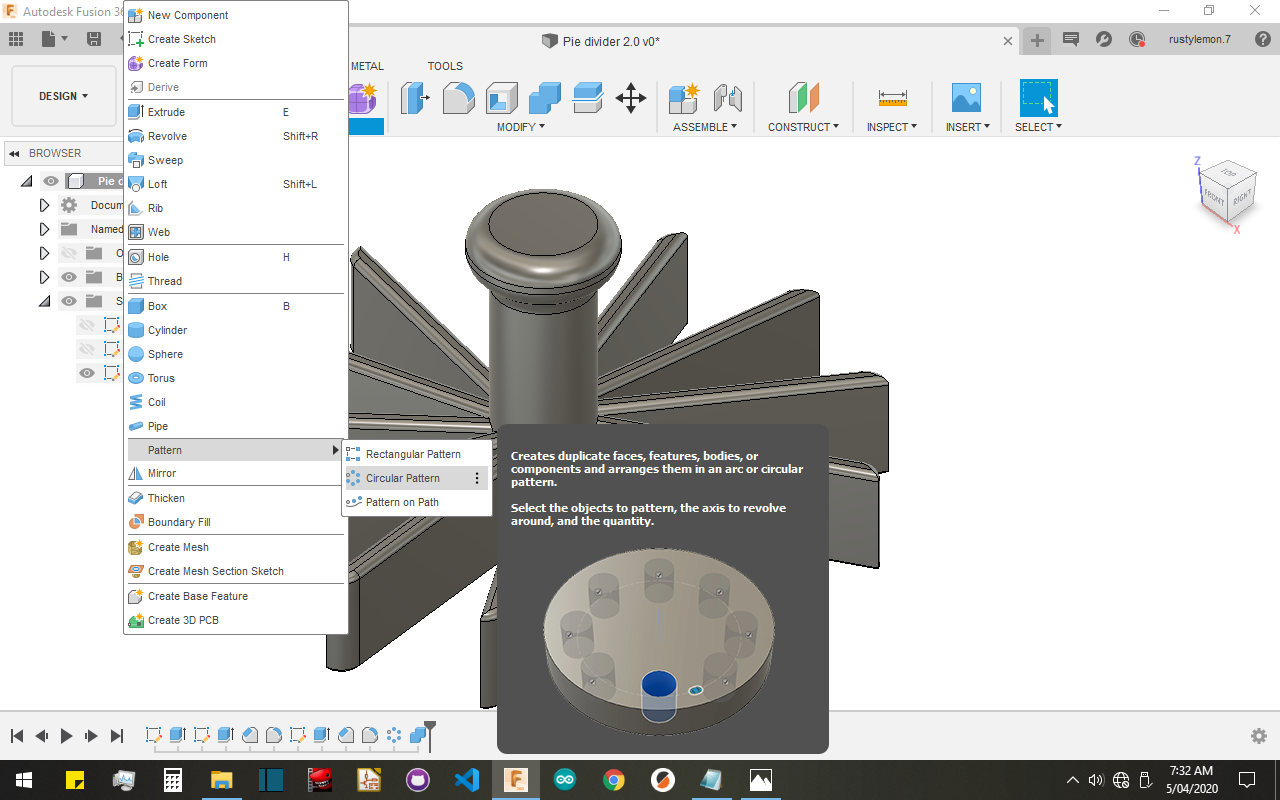
Task: Collapse the Pie divider root tree node
Action: coord(26,181)
